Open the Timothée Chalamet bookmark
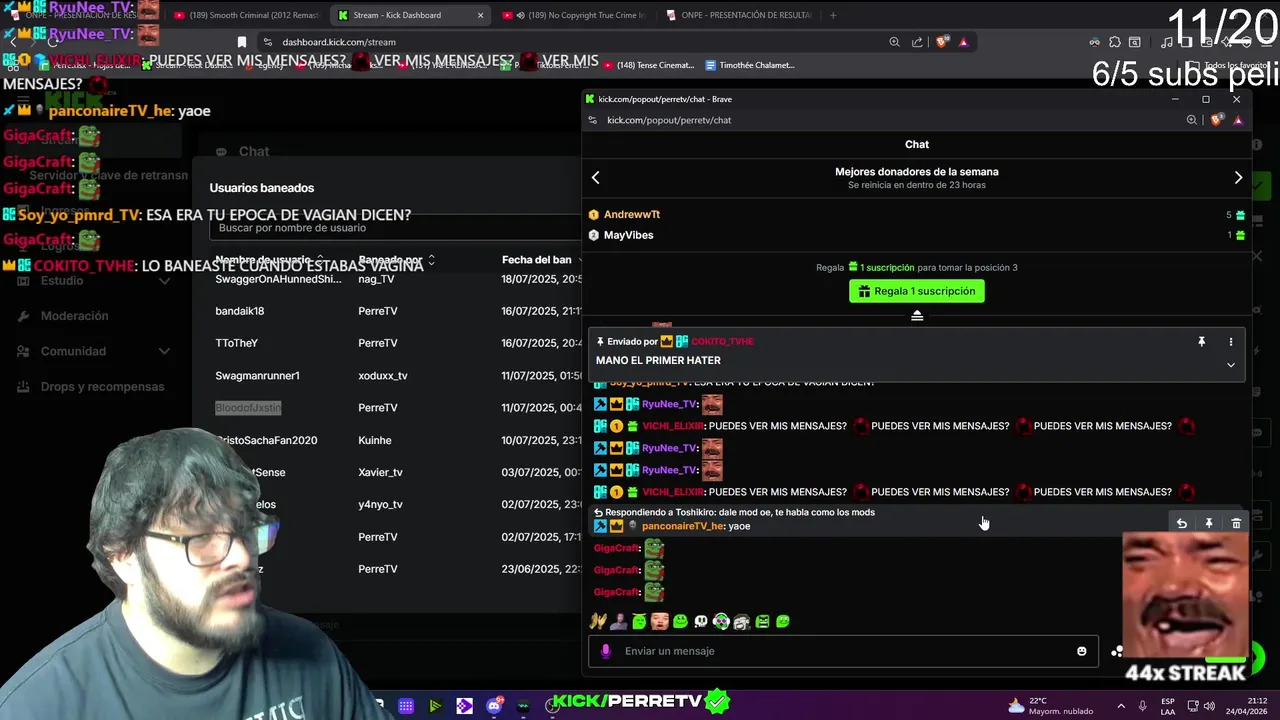The width and height of the screenshot is (1280, 720). coord(750,65)
